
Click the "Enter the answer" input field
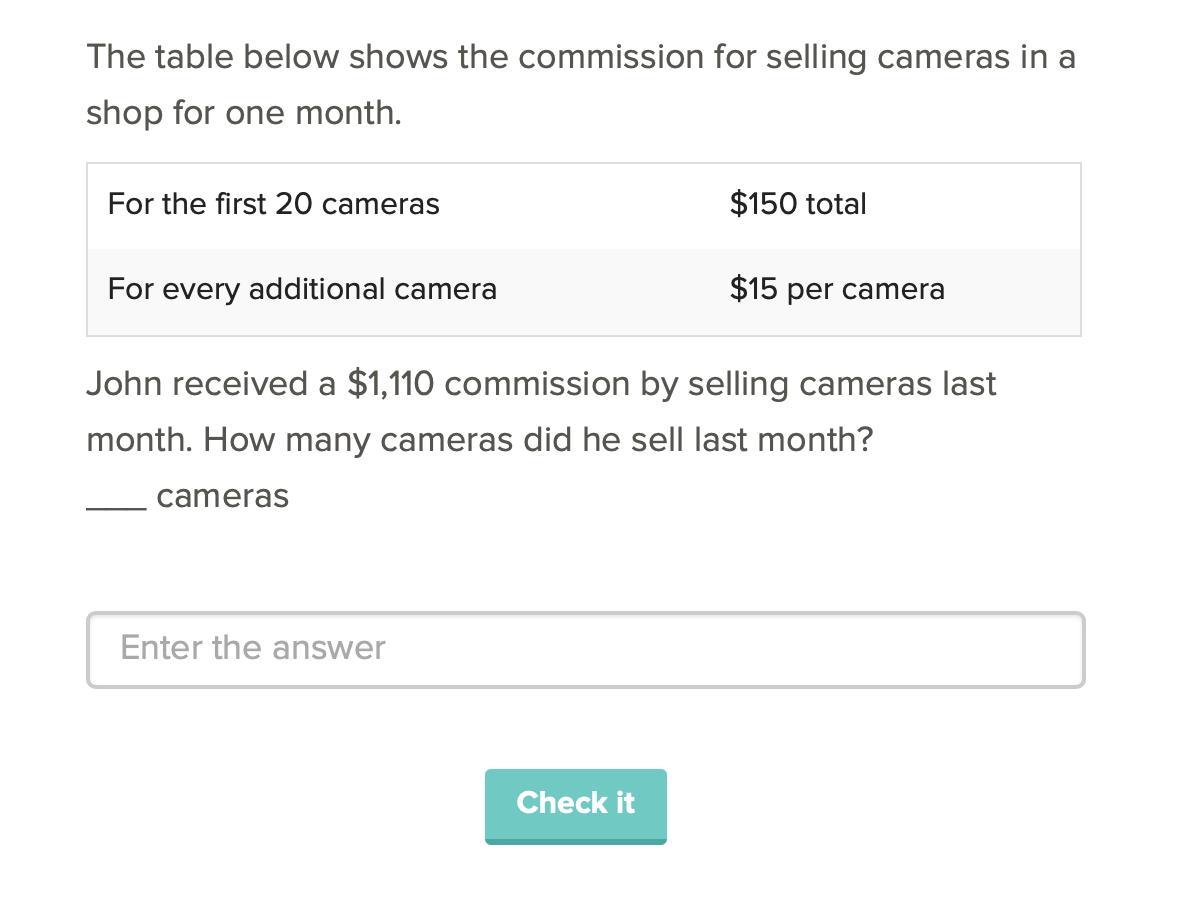point(585,649)
